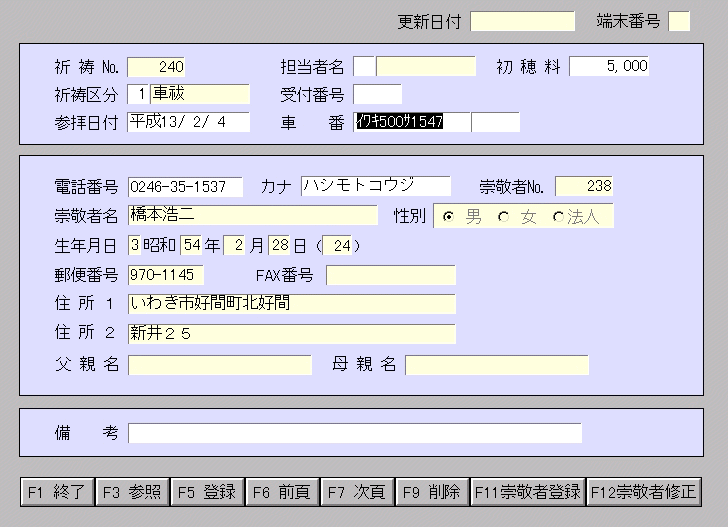The width and height of the screenshot is (728, 527).
Task: Click the 父親名 input field
Action: click(x=220, y=365)
